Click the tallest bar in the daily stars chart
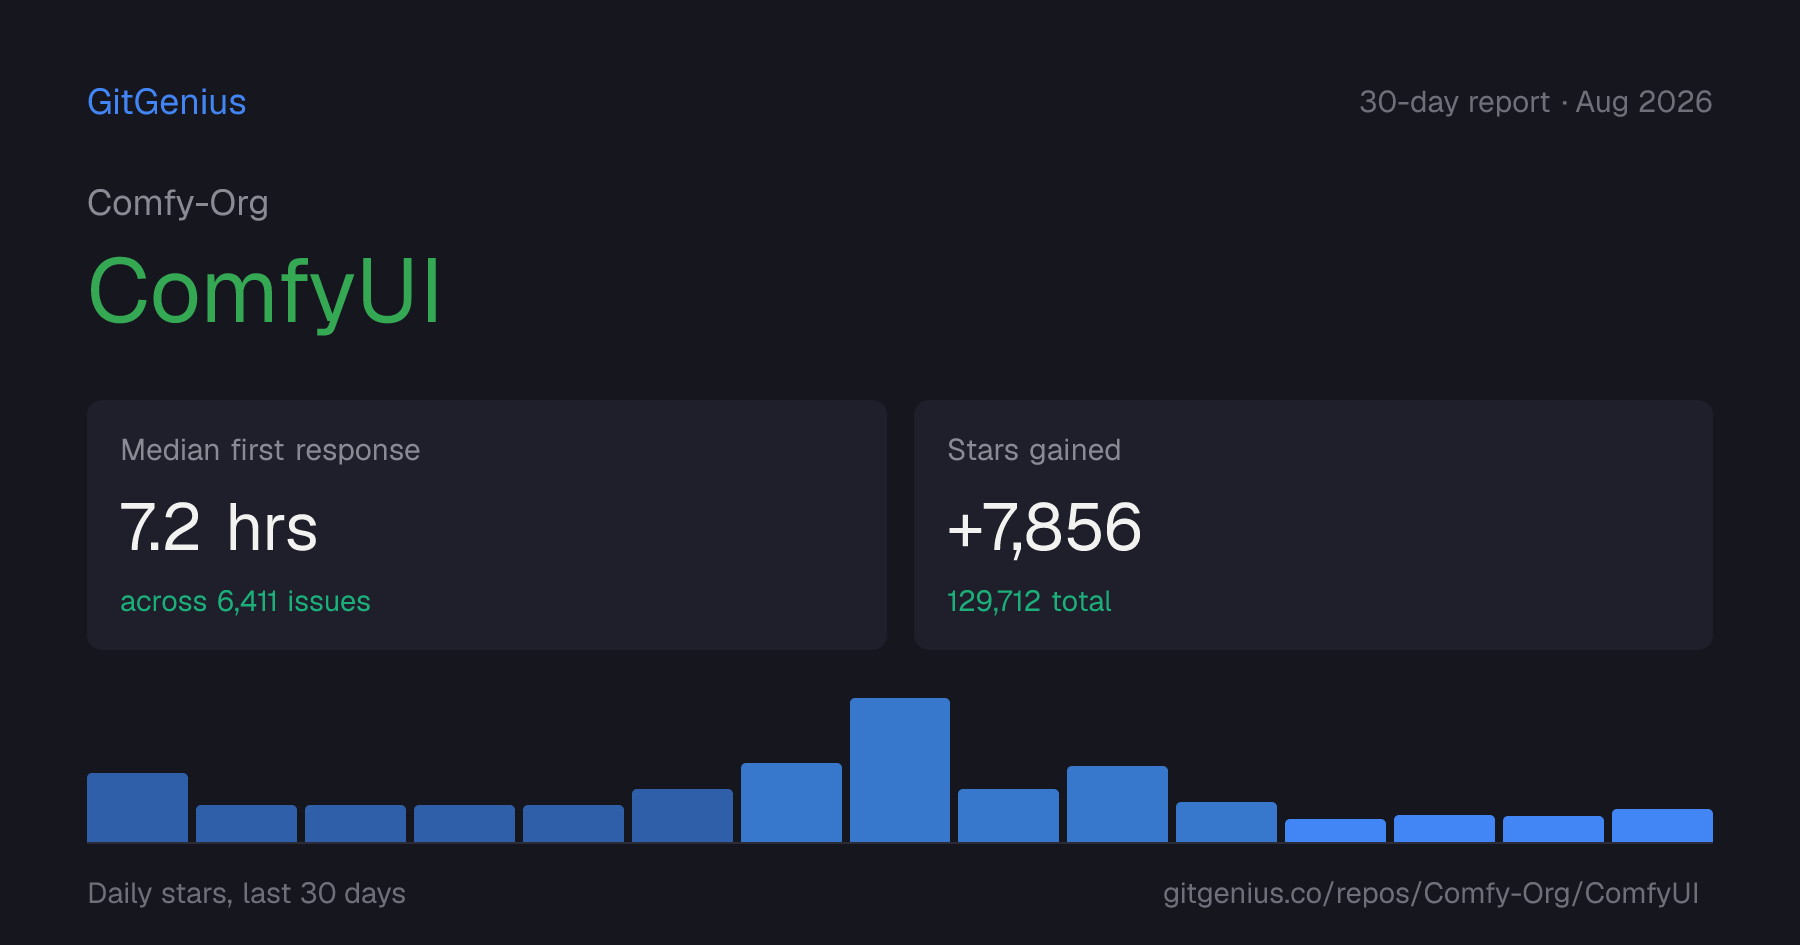 click(x=900, y=770)
